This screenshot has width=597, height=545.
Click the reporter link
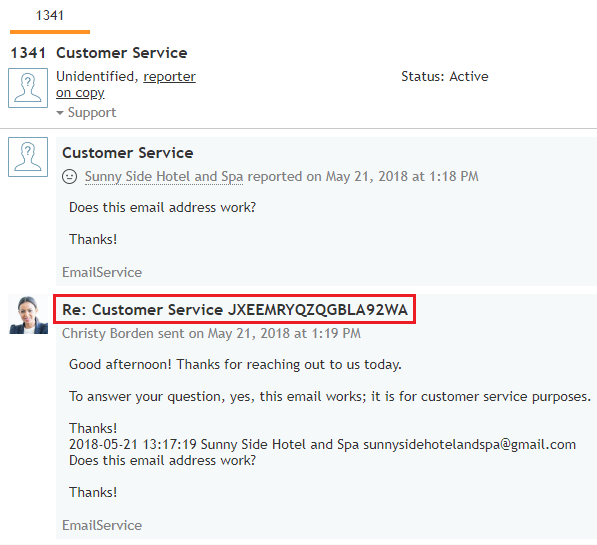pos(169,77)
